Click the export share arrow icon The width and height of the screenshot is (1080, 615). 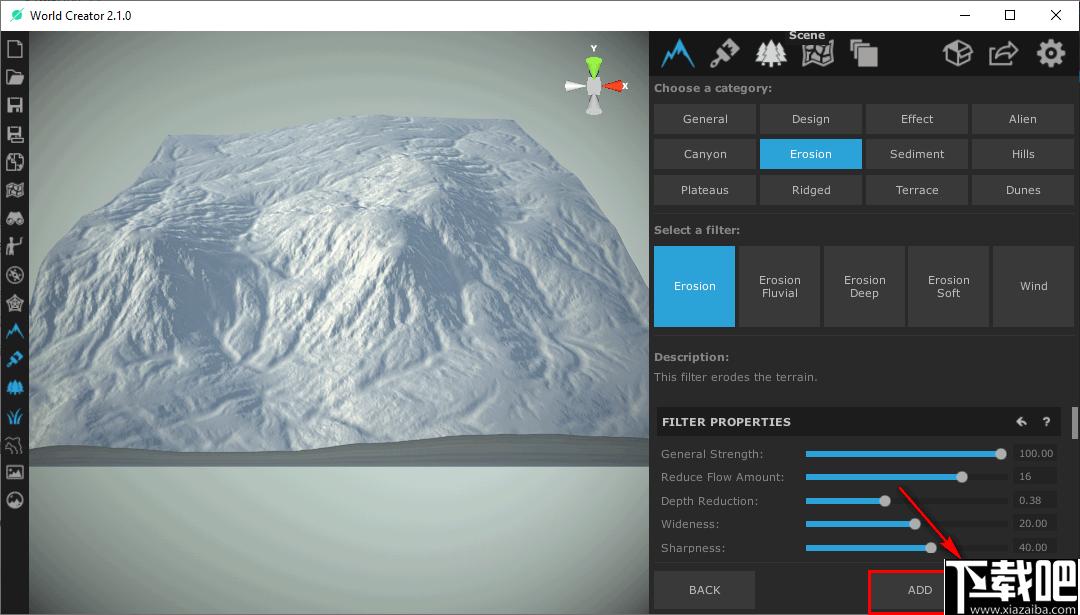(x=1004, y=54)
